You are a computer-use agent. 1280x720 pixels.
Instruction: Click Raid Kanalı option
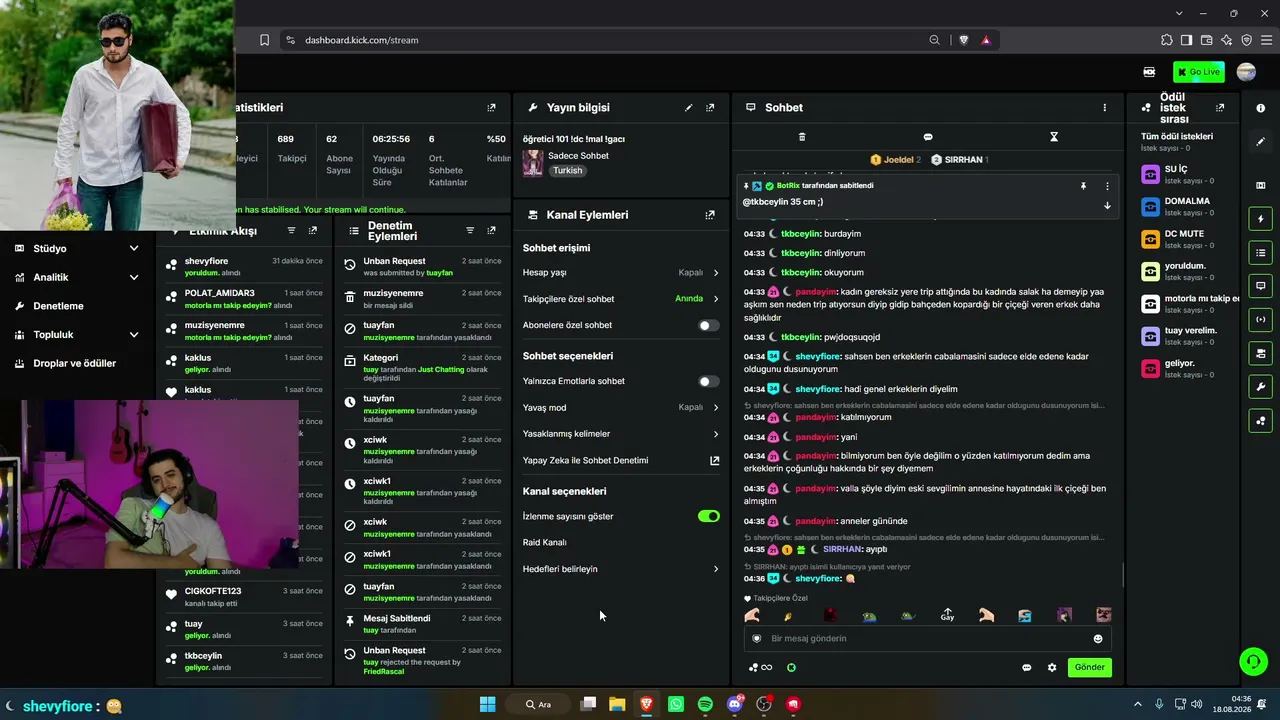click(x=545, y=542)
